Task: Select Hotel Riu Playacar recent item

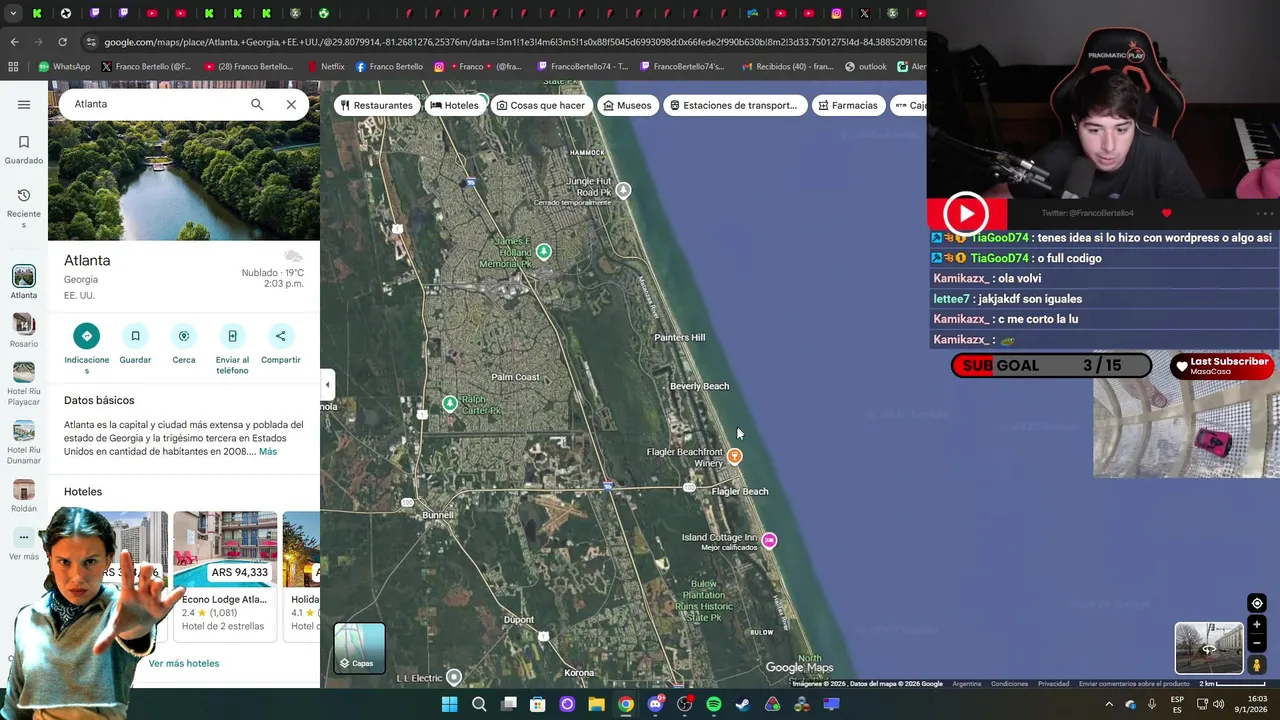Action: (24, 384)
